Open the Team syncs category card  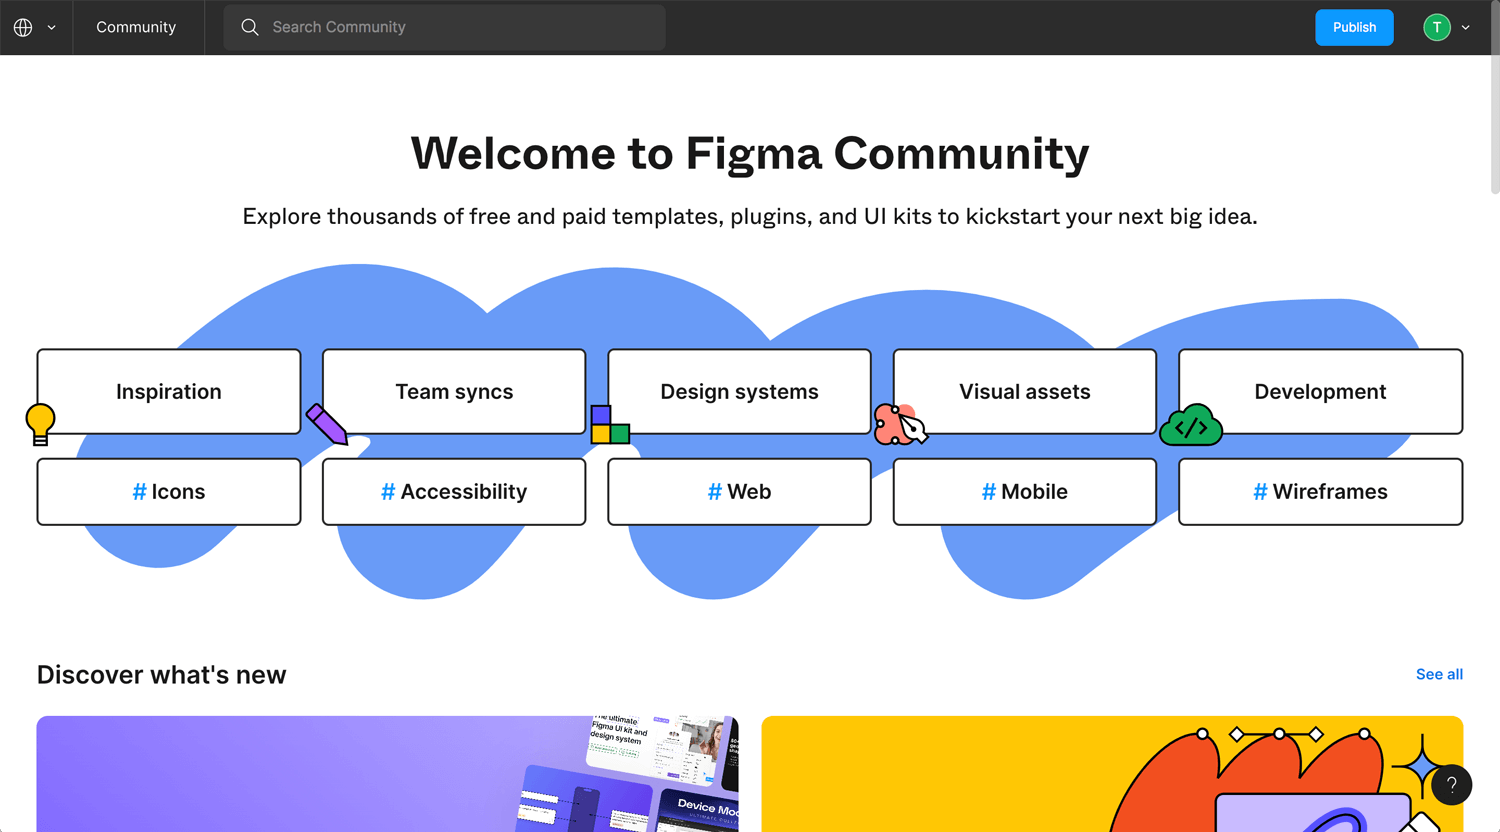point(454,391)
